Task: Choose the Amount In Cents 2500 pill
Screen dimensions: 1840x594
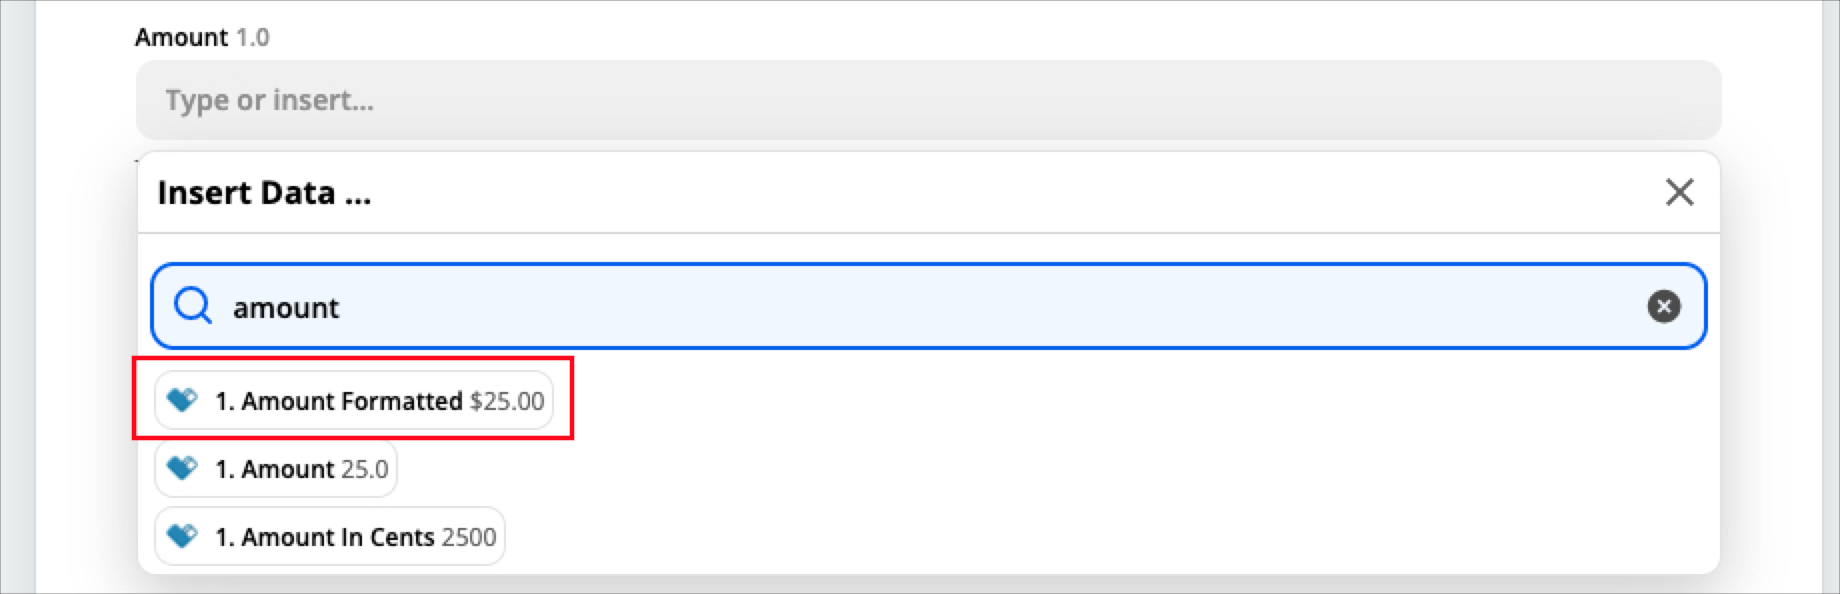Action: 330,537
